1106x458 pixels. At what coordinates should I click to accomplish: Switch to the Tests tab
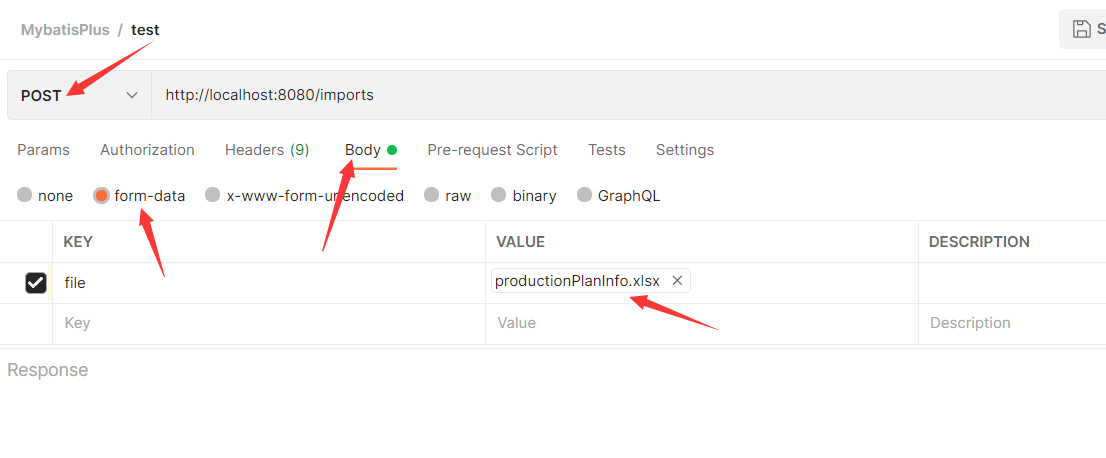click(x=606, y=150)
